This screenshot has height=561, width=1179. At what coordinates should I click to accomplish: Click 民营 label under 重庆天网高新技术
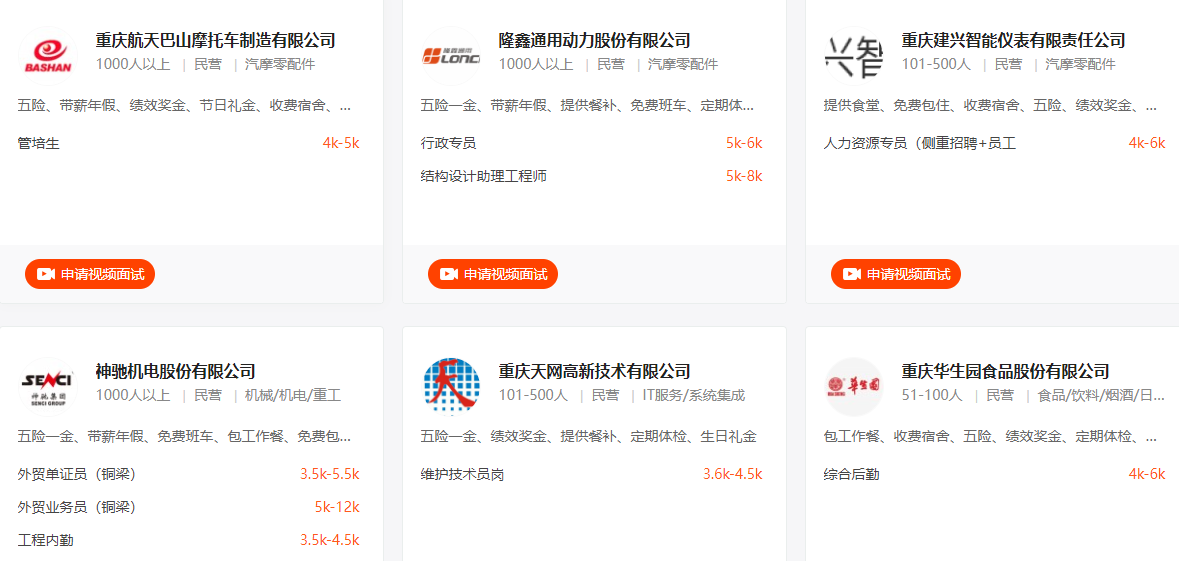(x=605, y=395)
